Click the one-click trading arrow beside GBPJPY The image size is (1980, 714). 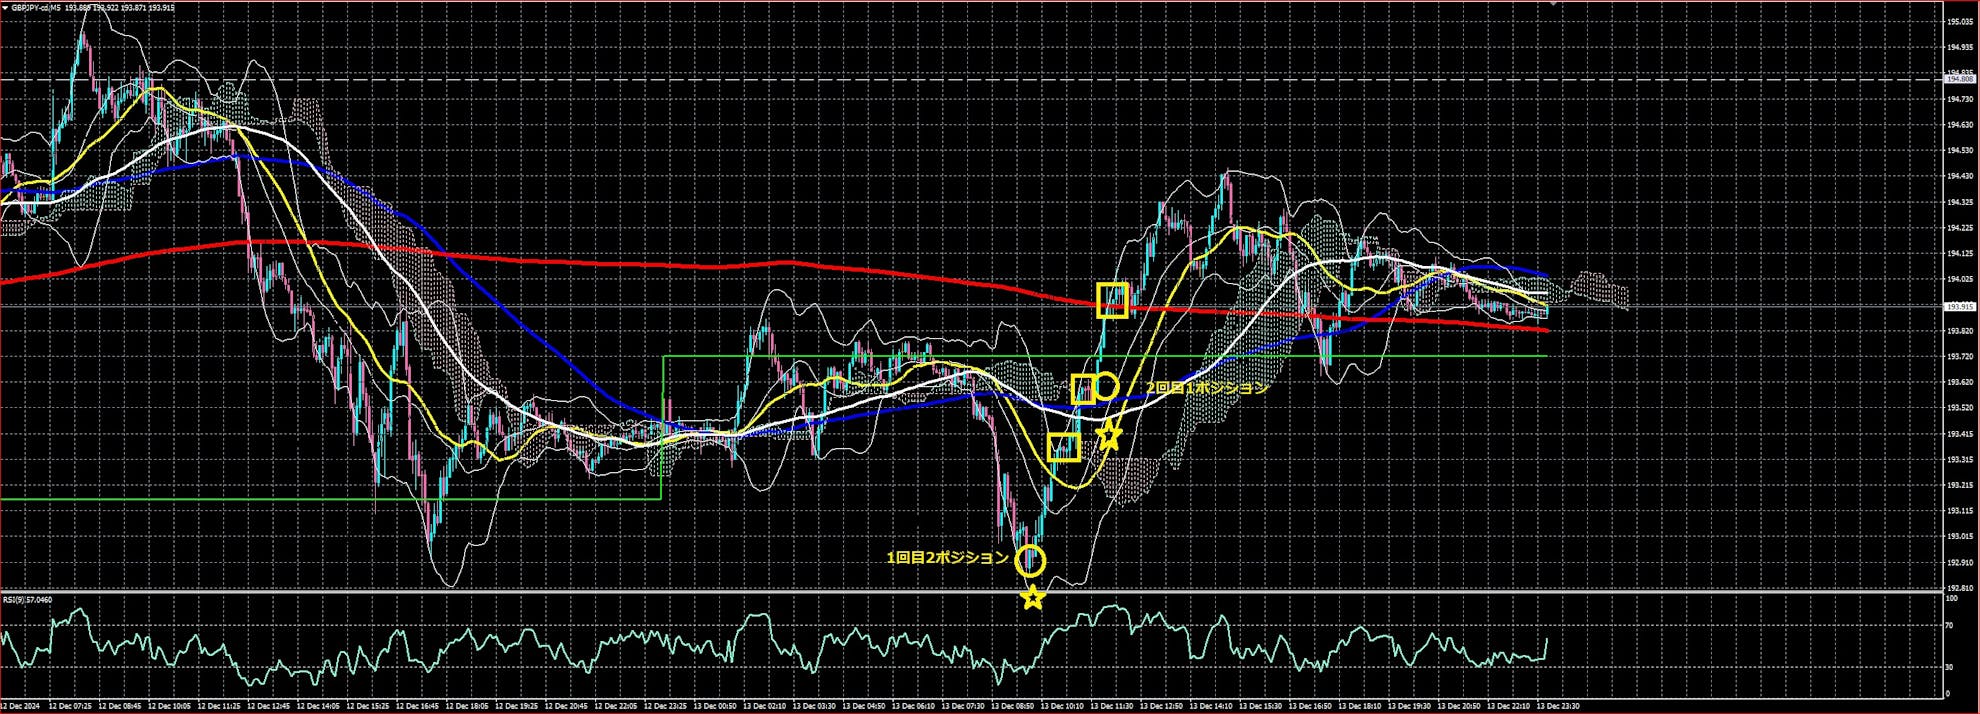click(6, 7)
